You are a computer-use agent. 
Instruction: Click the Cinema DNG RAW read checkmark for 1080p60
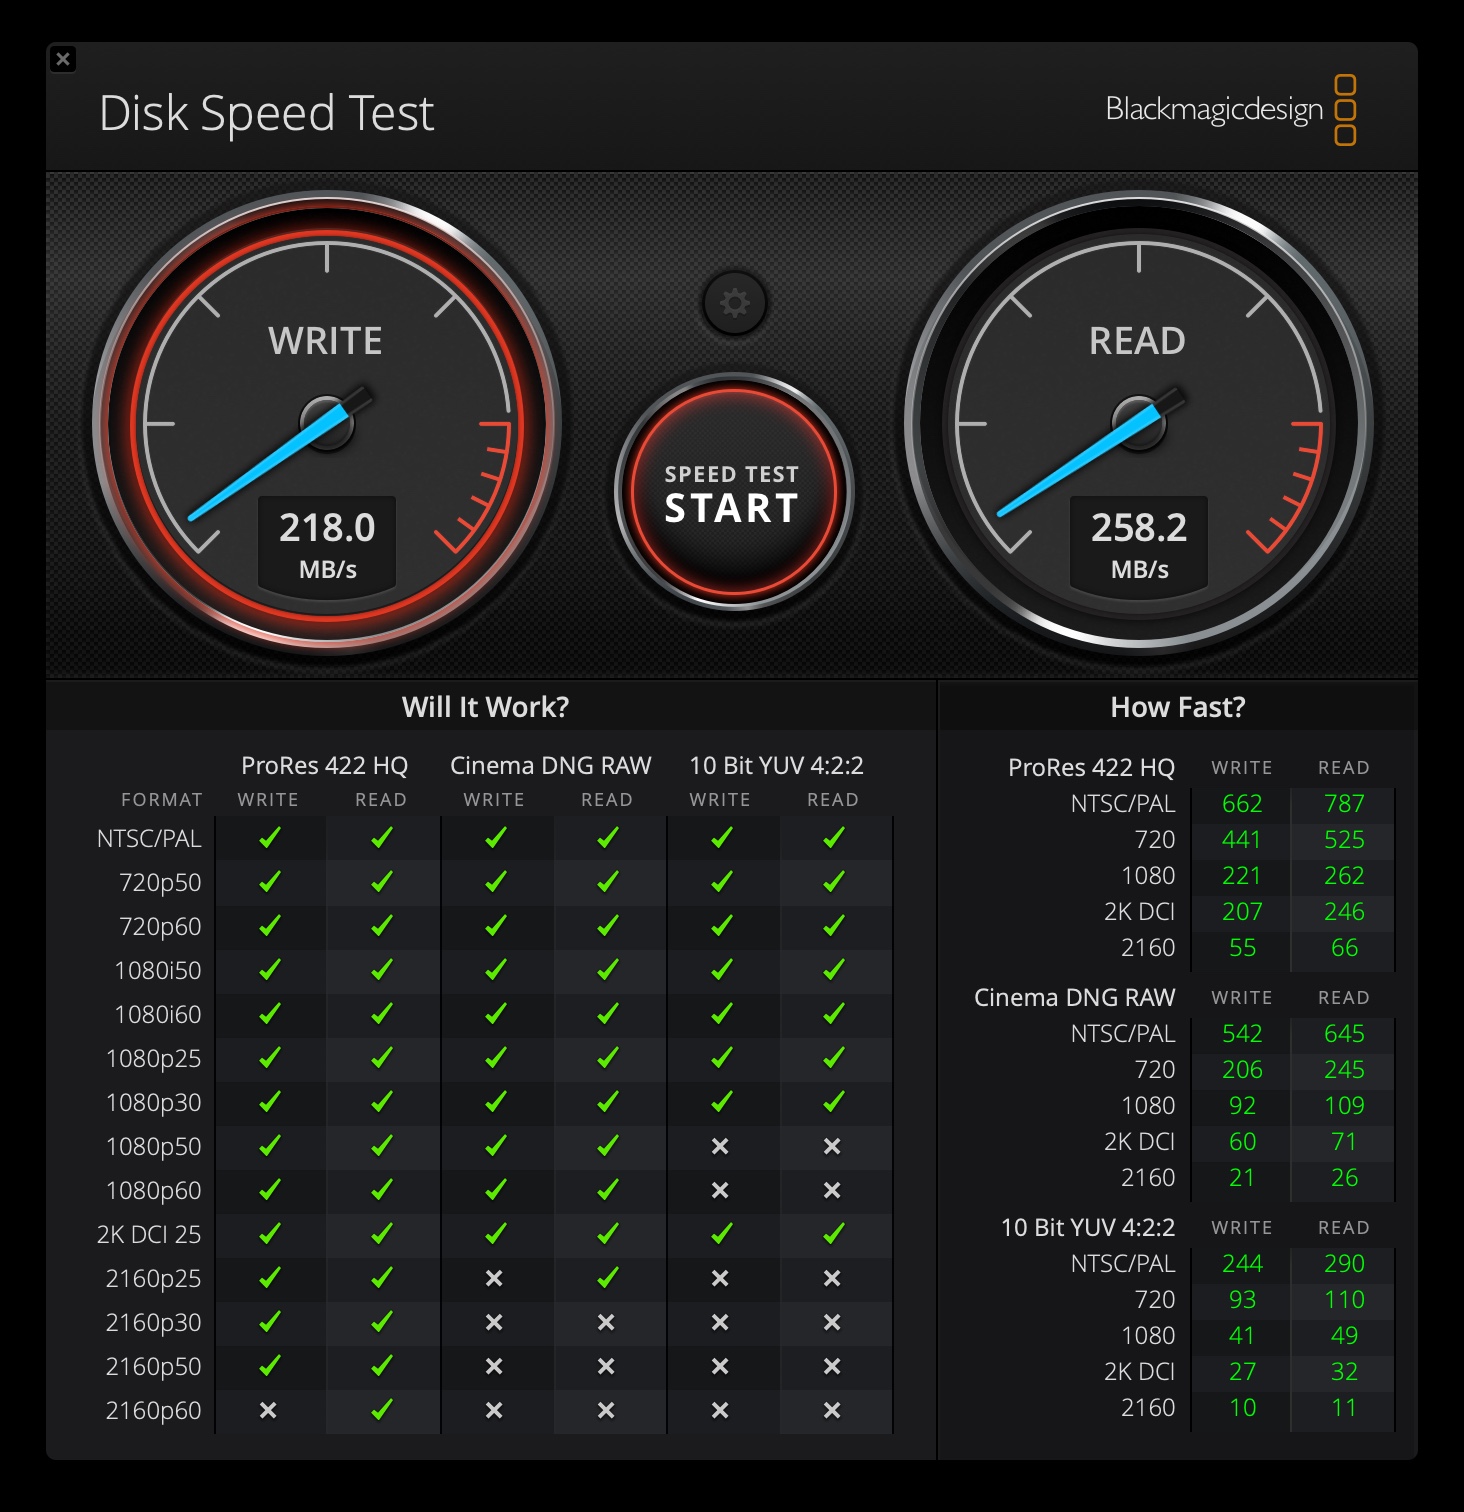(607, 1190)
